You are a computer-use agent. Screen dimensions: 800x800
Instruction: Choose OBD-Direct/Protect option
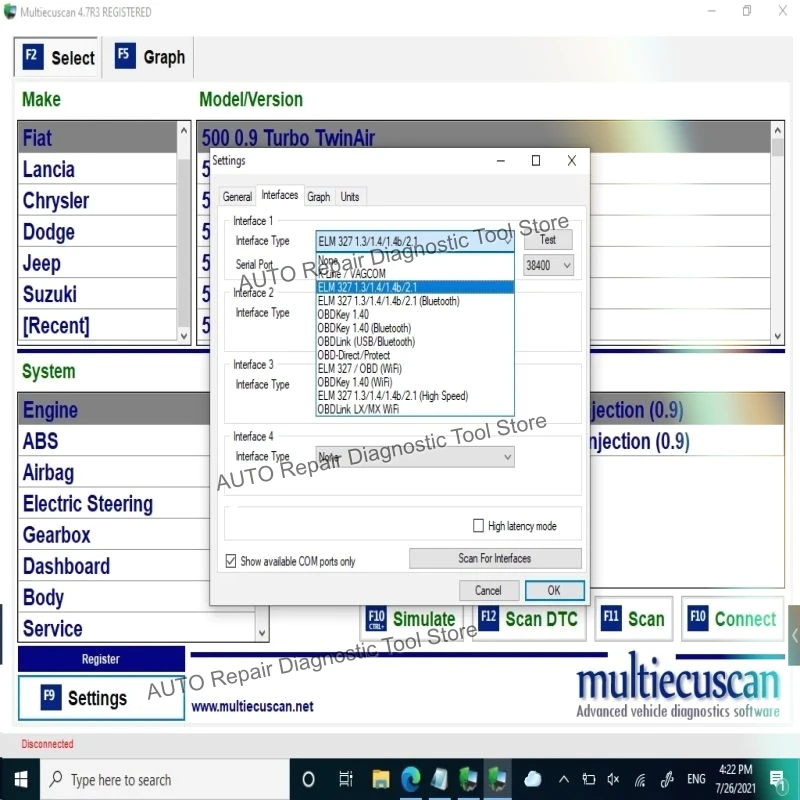click(415, 355)
